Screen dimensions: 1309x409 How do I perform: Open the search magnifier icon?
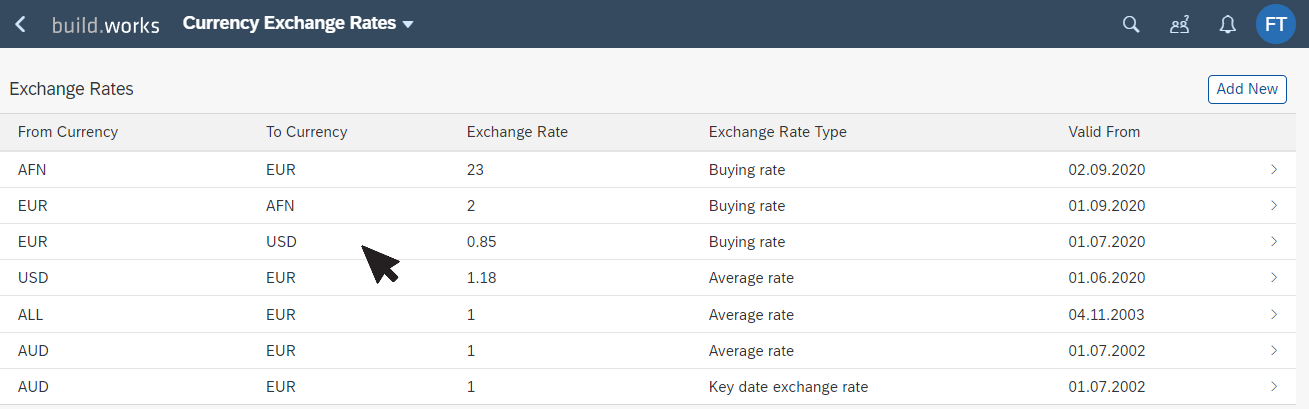click(1131, 24)
